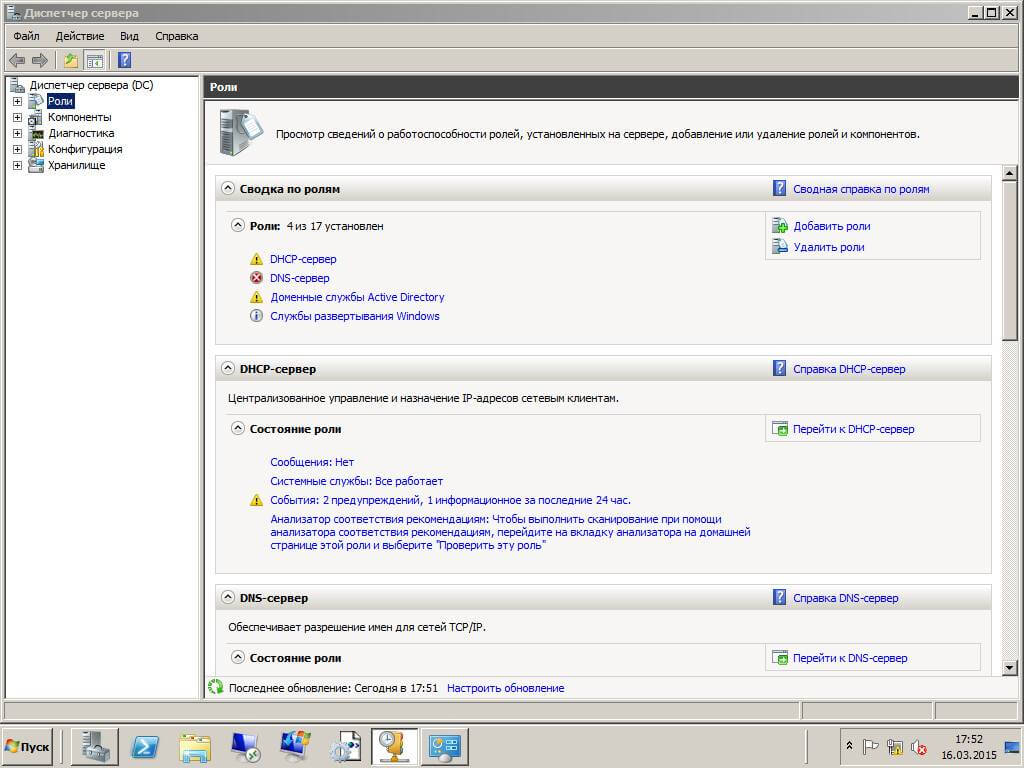Click the События: 2 предупреждений link

tap(451, 500)
